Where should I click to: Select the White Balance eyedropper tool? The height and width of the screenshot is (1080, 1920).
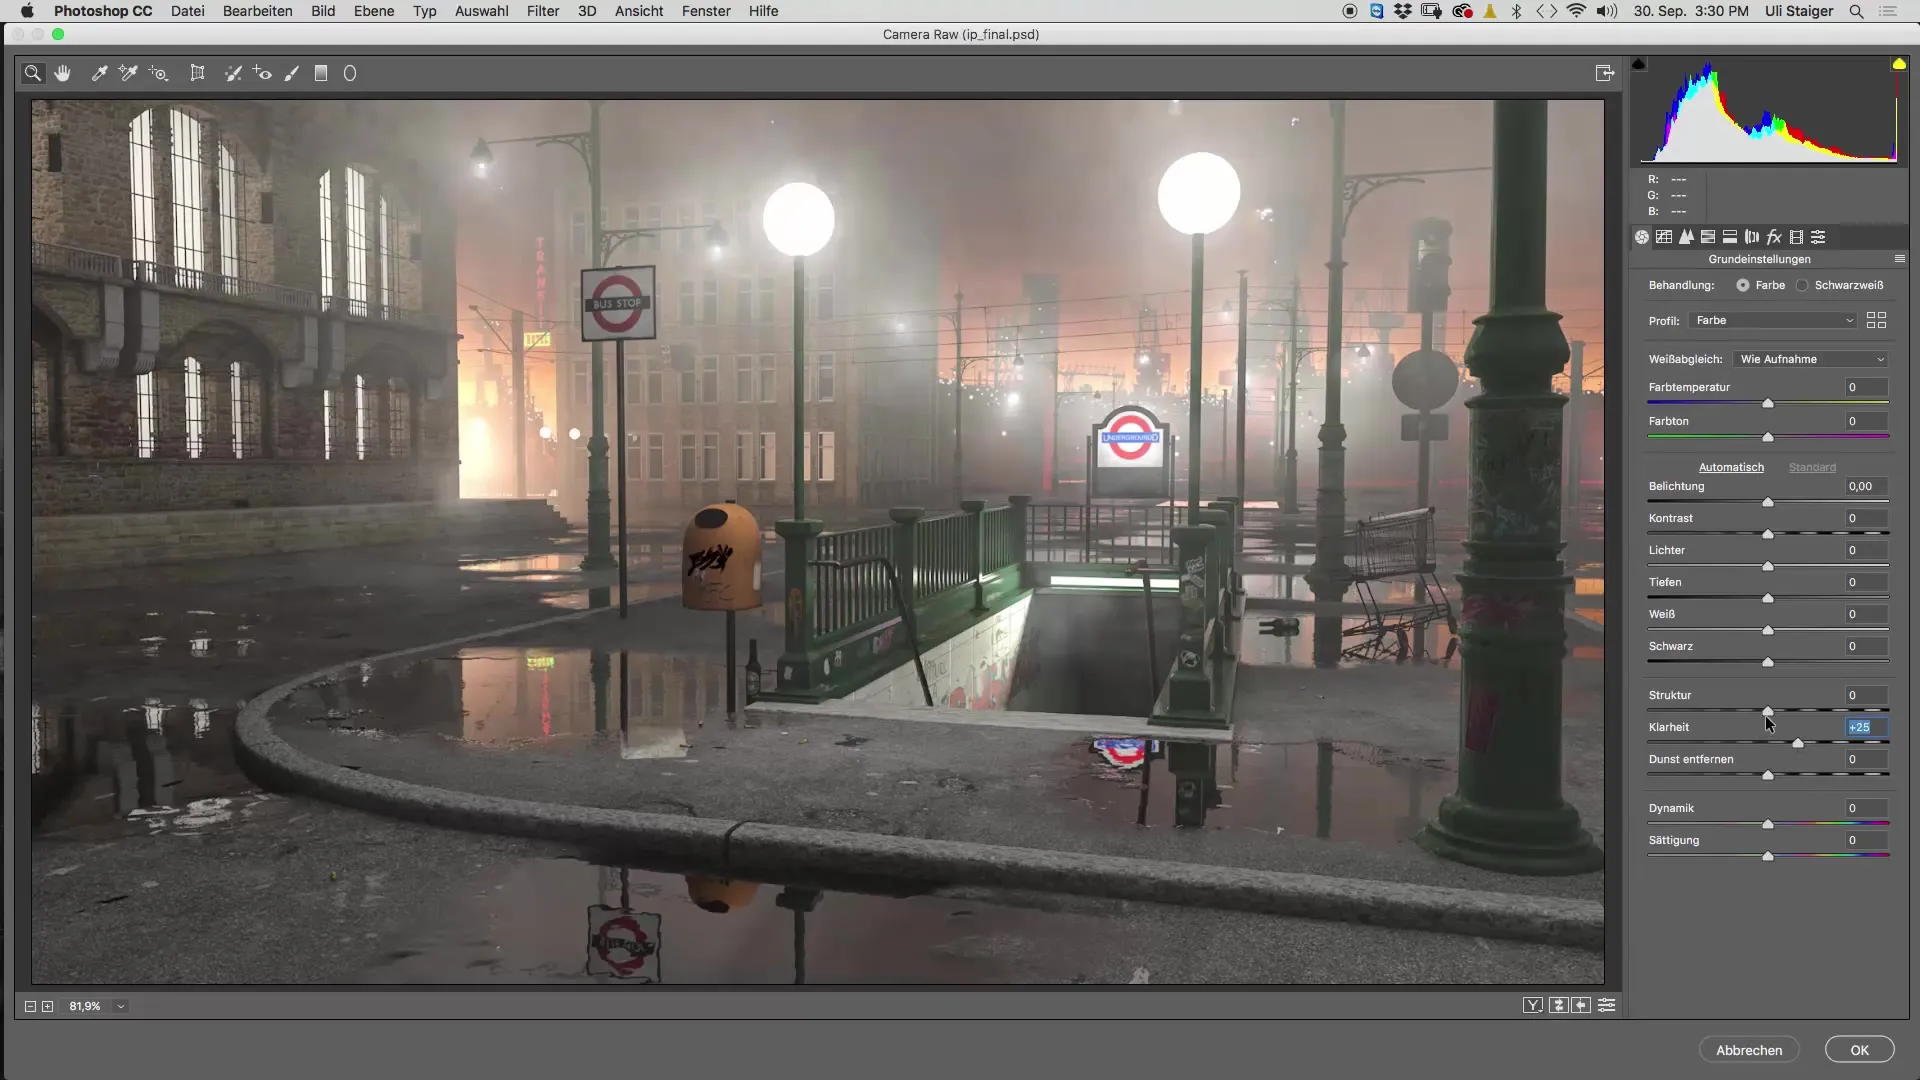99,73
